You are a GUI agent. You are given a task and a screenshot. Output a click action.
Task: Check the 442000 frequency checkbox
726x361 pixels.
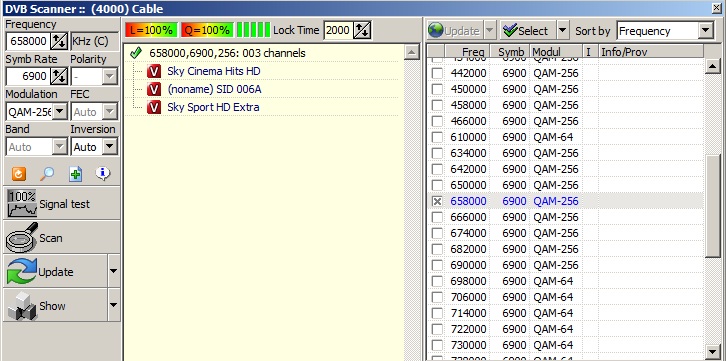437,73
